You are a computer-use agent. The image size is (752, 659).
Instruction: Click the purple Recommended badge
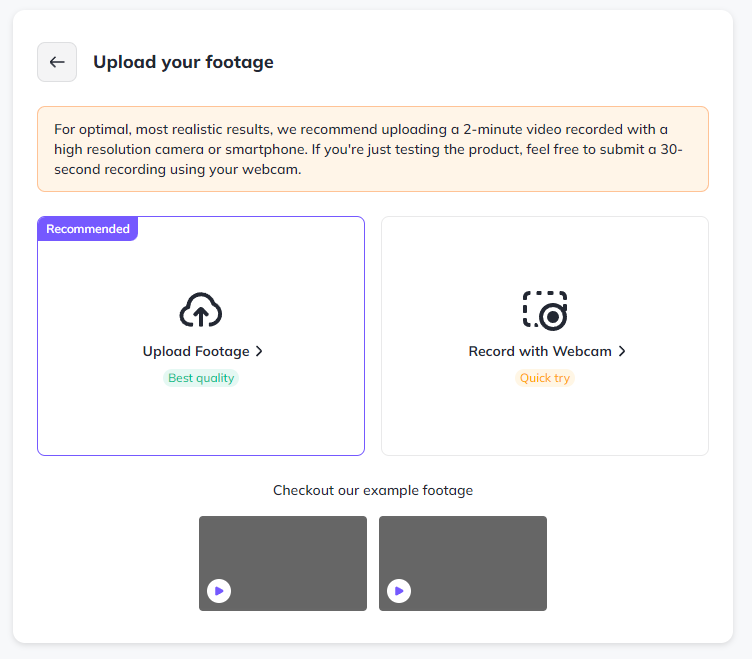point(88,229)
